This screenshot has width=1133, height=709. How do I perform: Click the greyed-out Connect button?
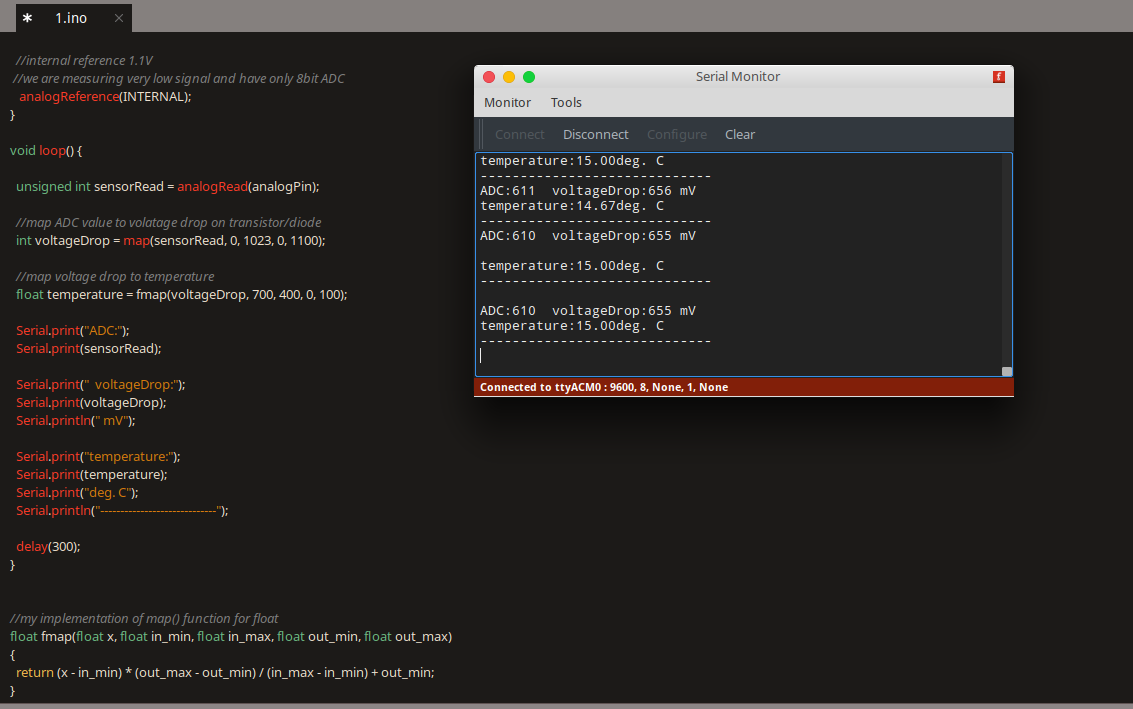[x=519, y=135]
